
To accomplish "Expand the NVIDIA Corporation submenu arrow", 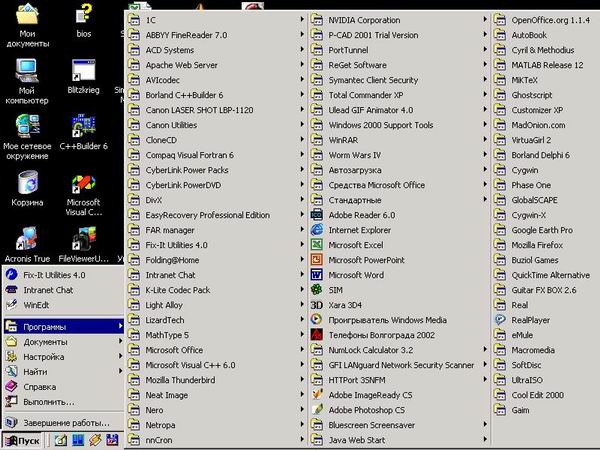I will (x=485, y=20).
